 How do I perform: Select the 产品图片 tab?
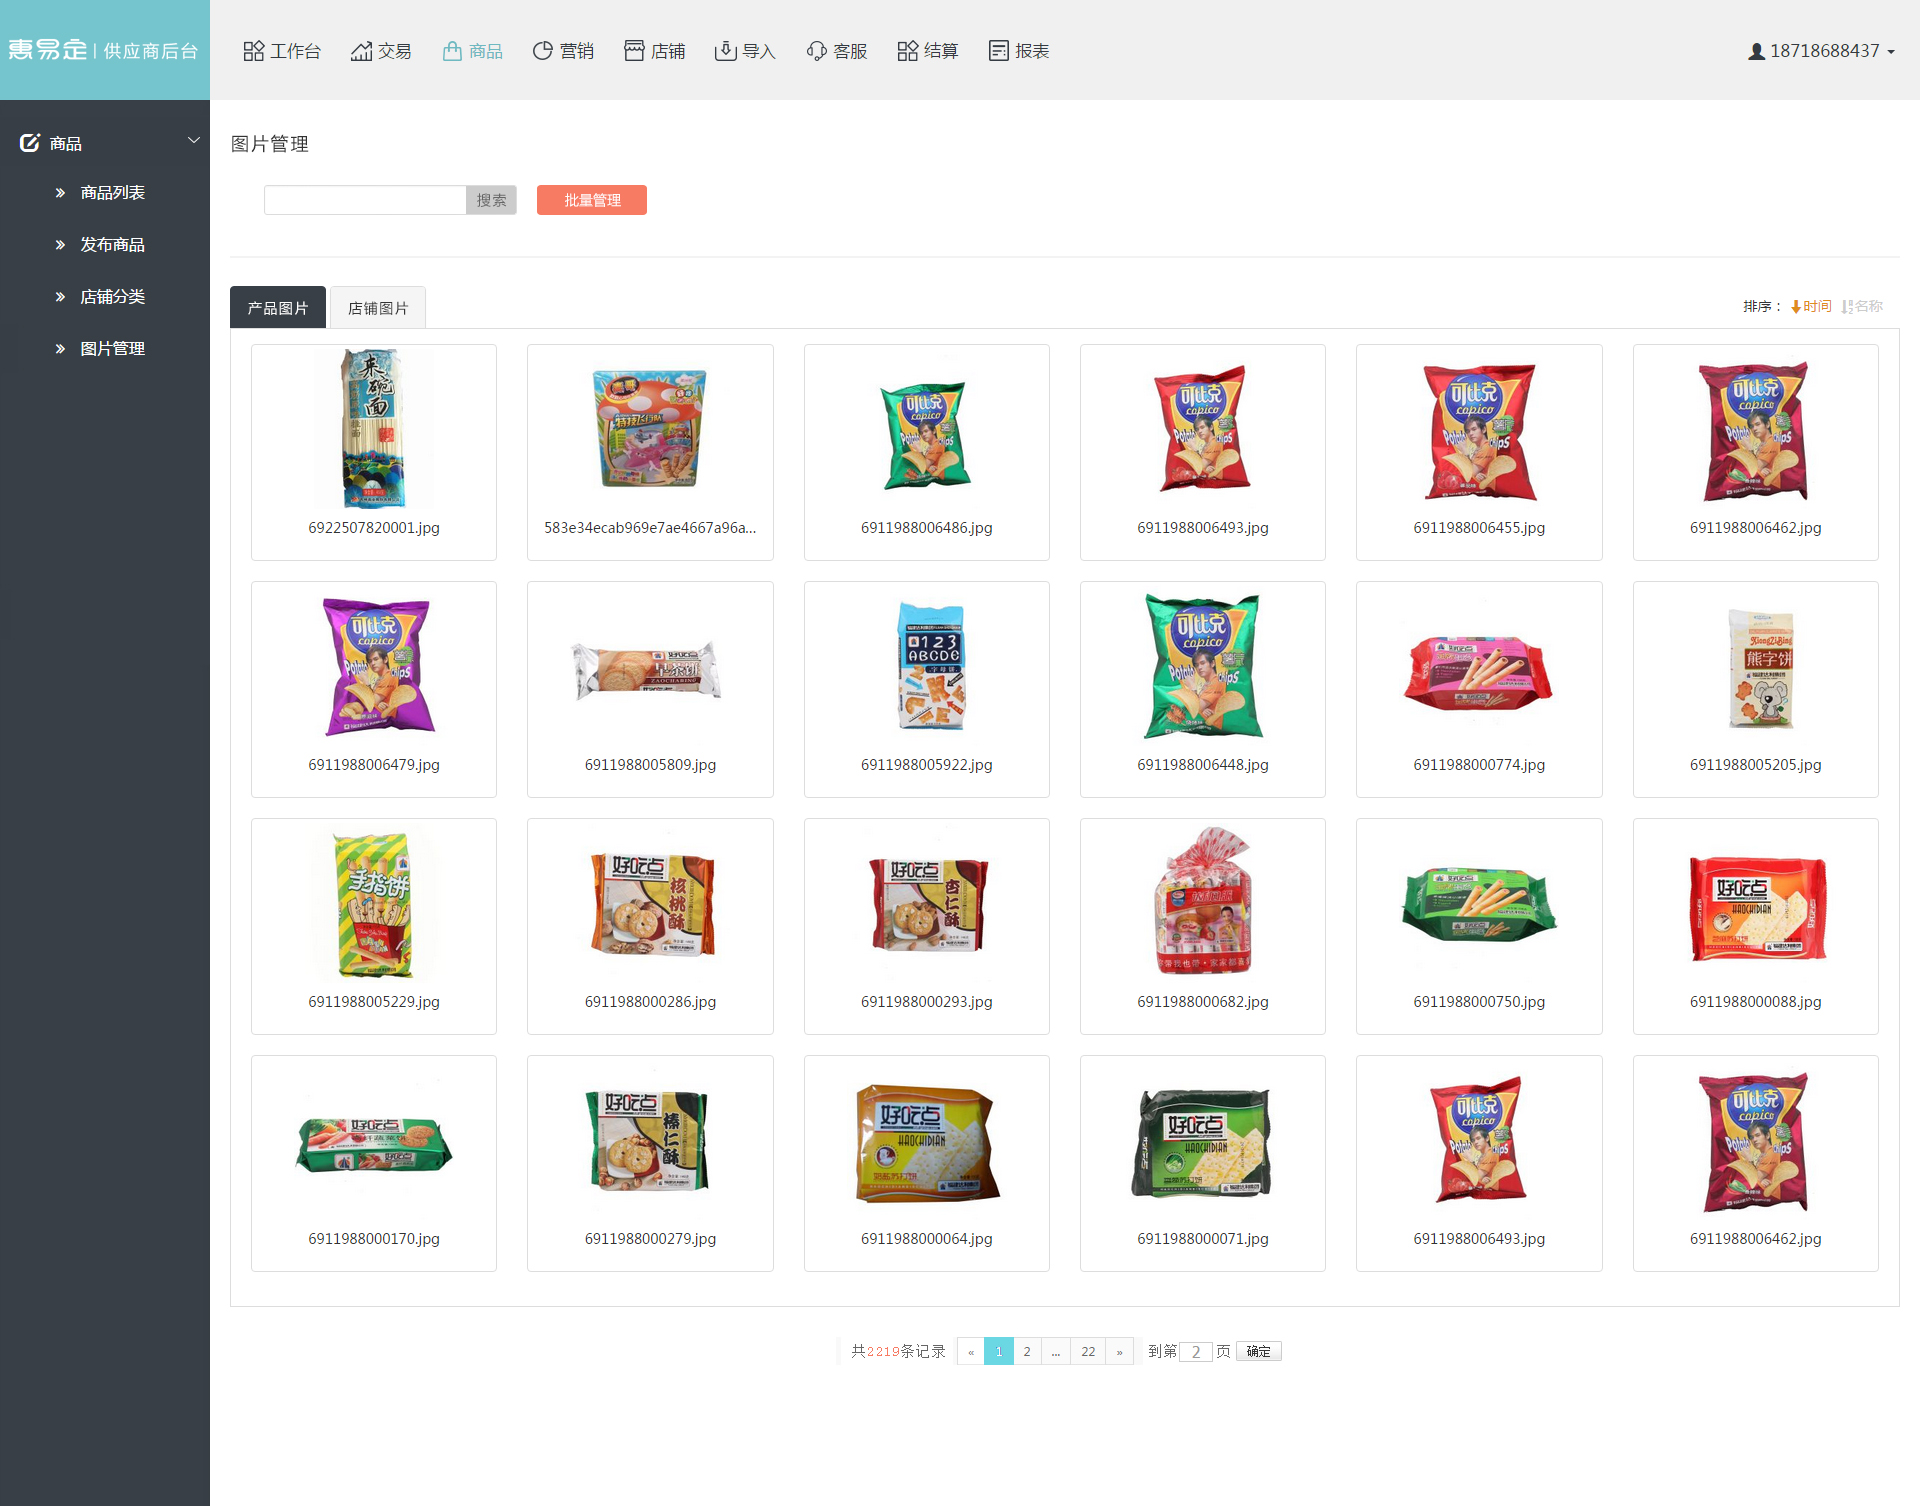click(x=278, y=307)
